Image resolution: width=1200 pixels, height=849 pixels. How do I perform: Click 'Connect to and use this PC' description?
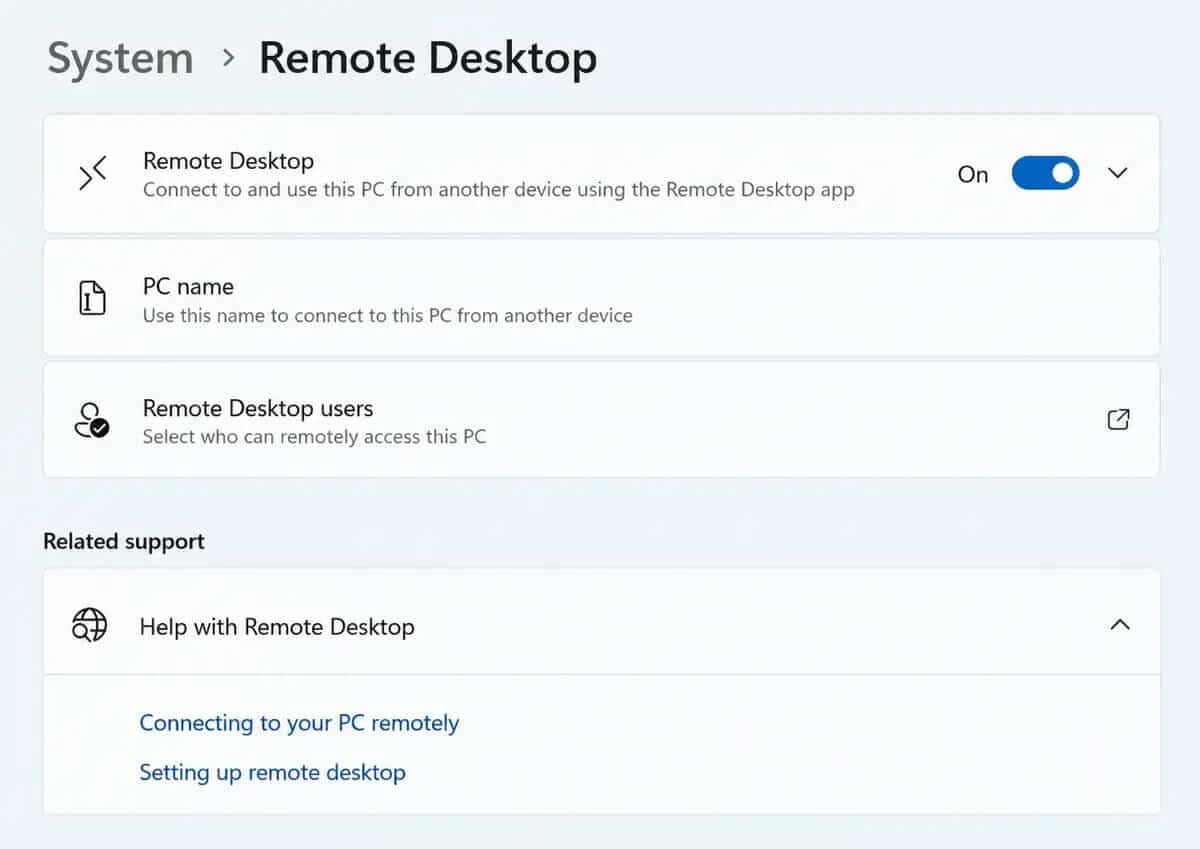pos(499,189)
